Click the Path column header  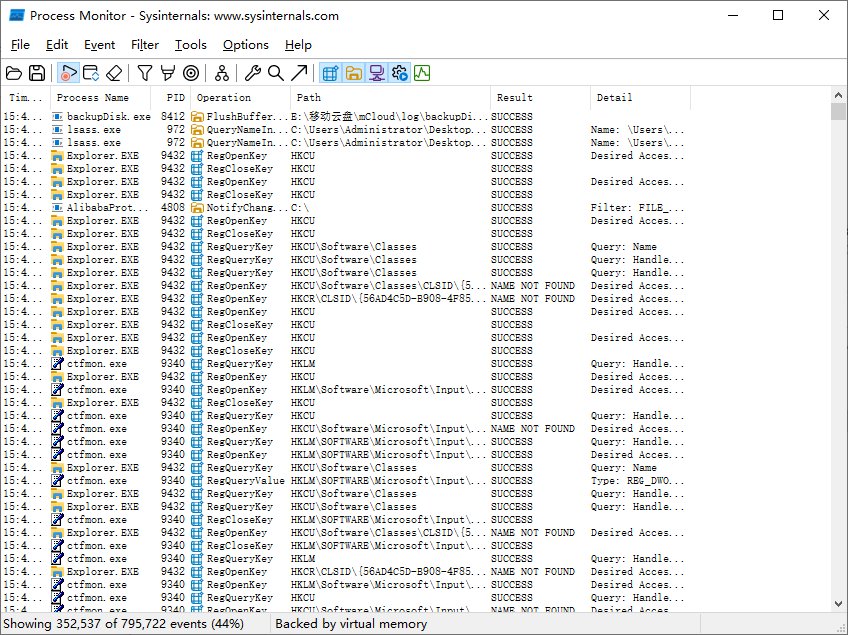point(390,97)
